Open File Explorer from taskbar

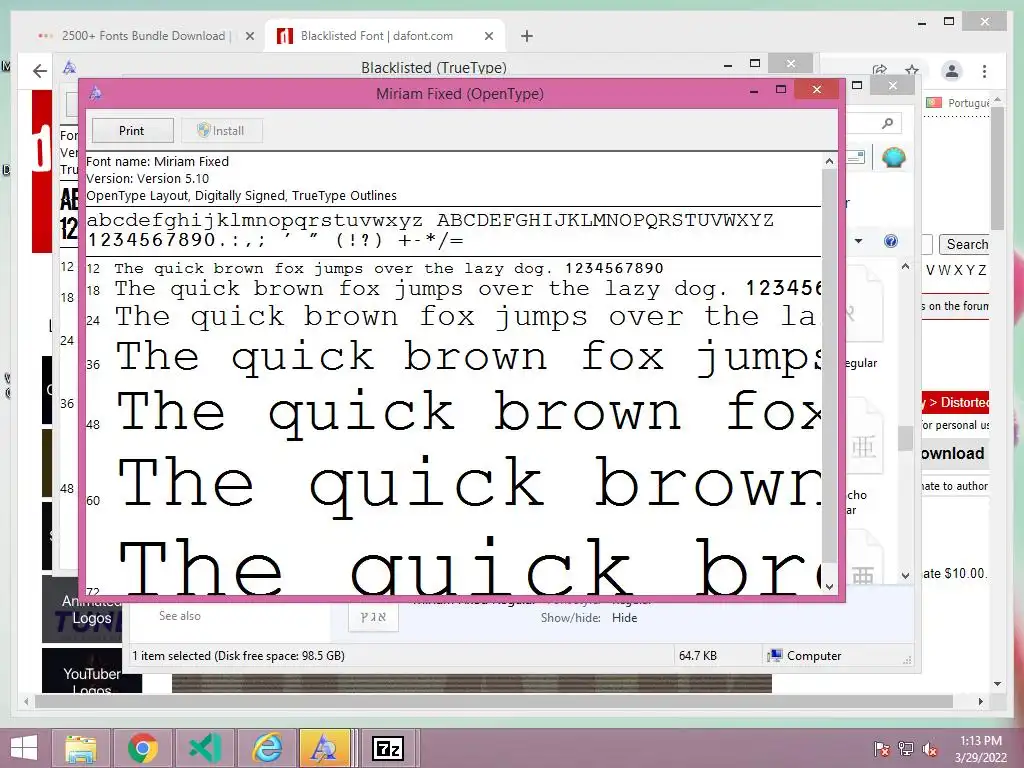click(81, 748)
